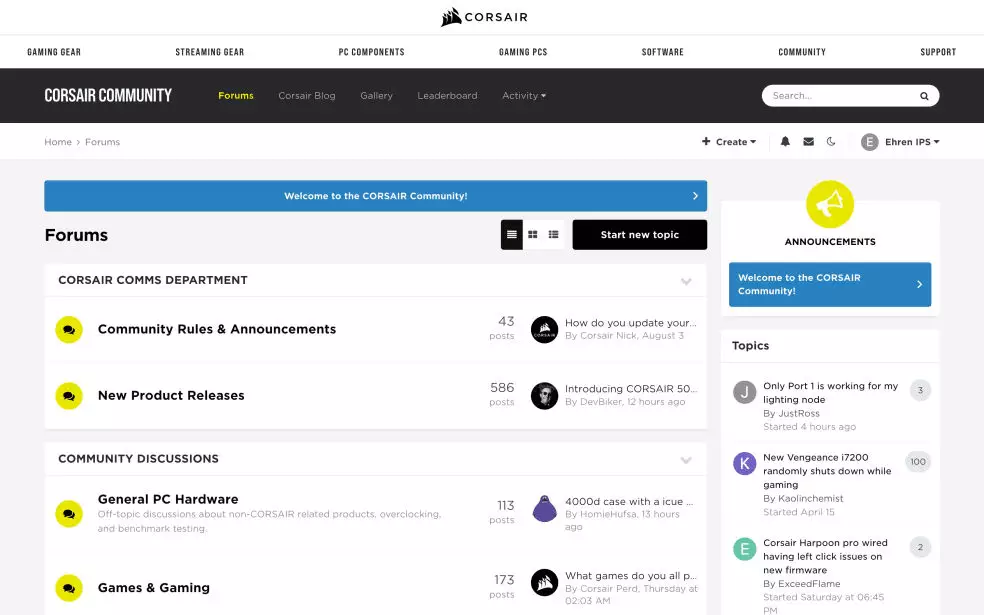Viewport: 984px width, 615px height.
Task: Click the 3 replies badge on JustRoss topic
Action: point(920,390)
